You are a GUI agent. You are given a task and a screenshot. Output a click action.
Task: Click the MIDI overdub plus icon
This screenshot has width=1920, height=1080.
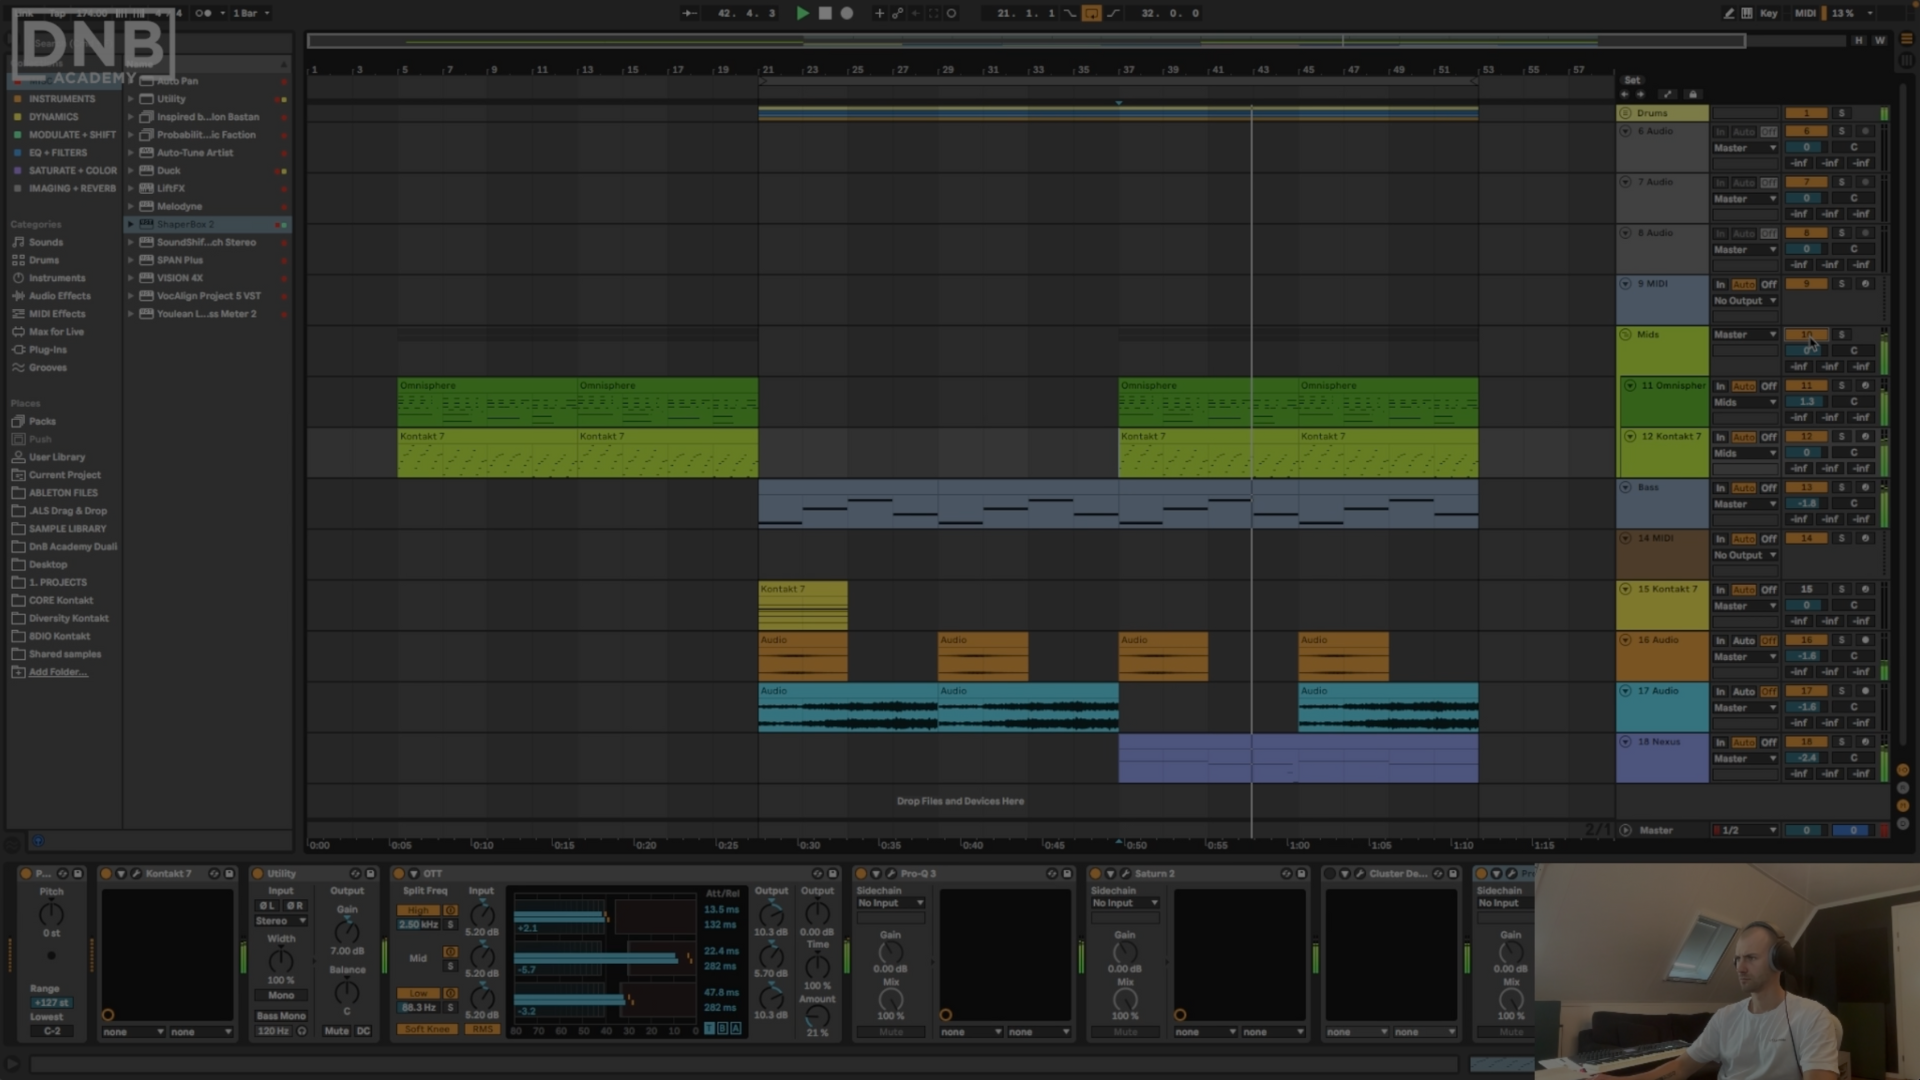879,13
